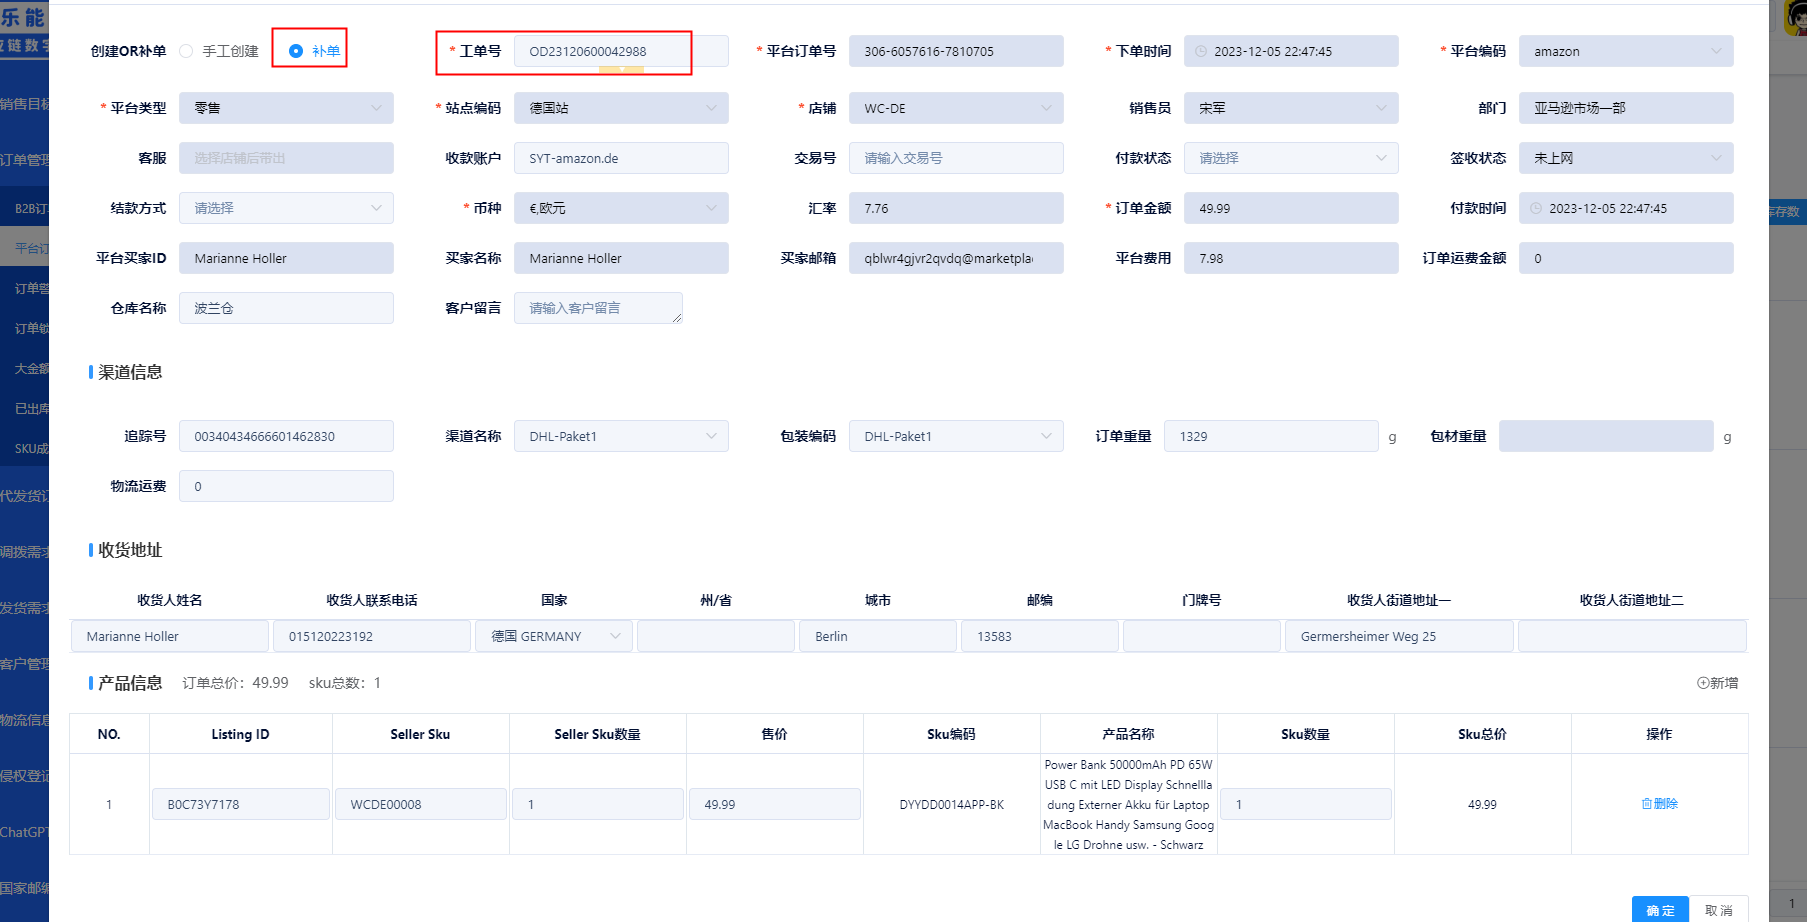The image size is (1807, 922).
Task: Select the 补单 radio option
Action: tap(296, 51)
